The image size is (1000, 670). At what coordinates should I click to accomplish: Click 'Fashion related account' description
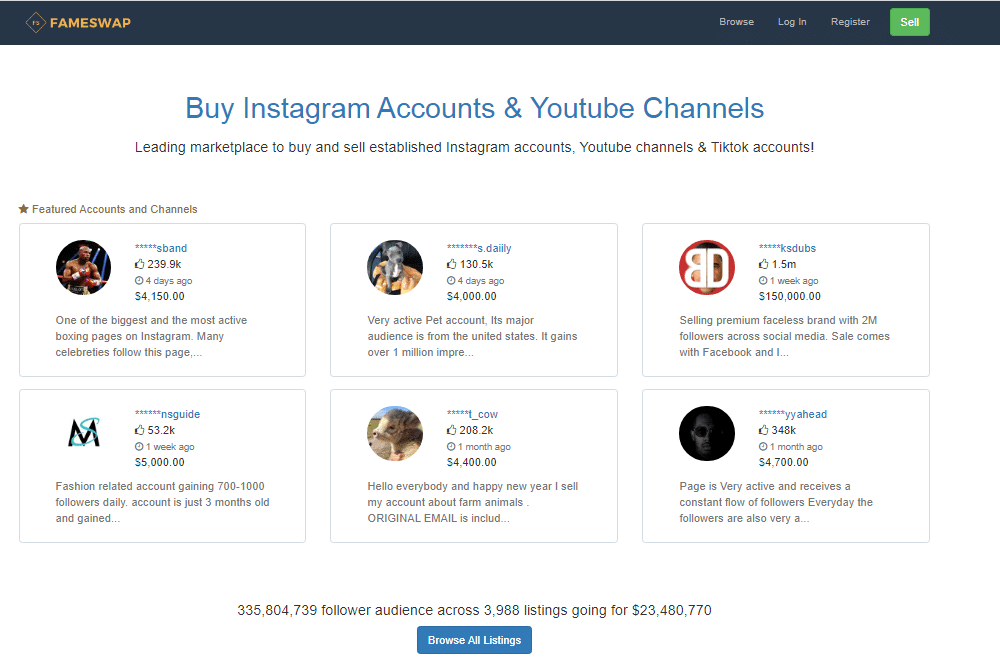[162, 502]
